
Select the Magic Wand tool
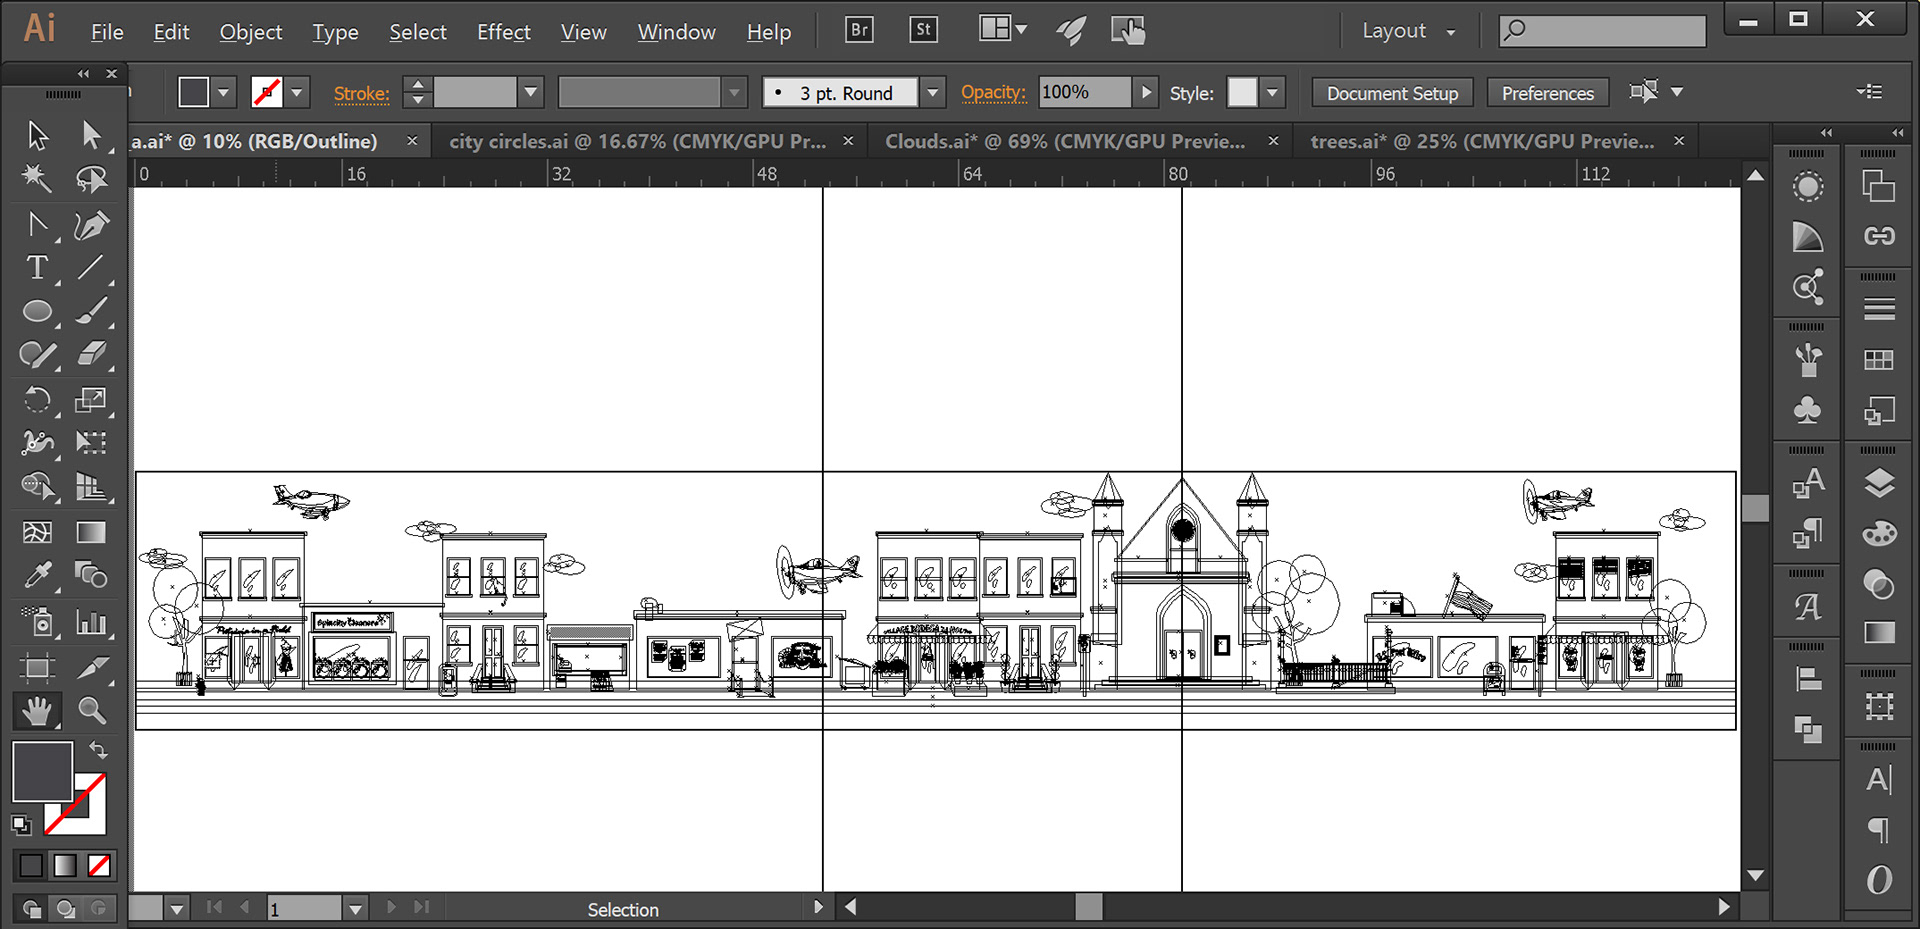click(x=37, y=179)
